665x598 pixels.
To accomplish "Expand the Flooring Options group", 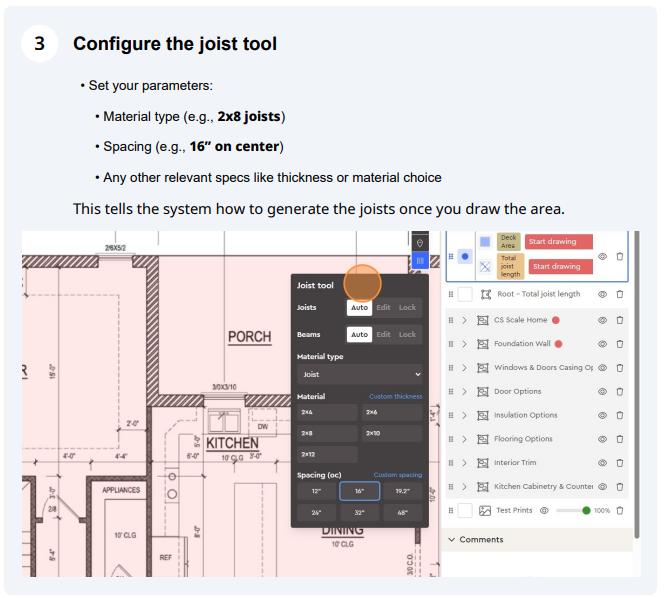I will 464,439.
